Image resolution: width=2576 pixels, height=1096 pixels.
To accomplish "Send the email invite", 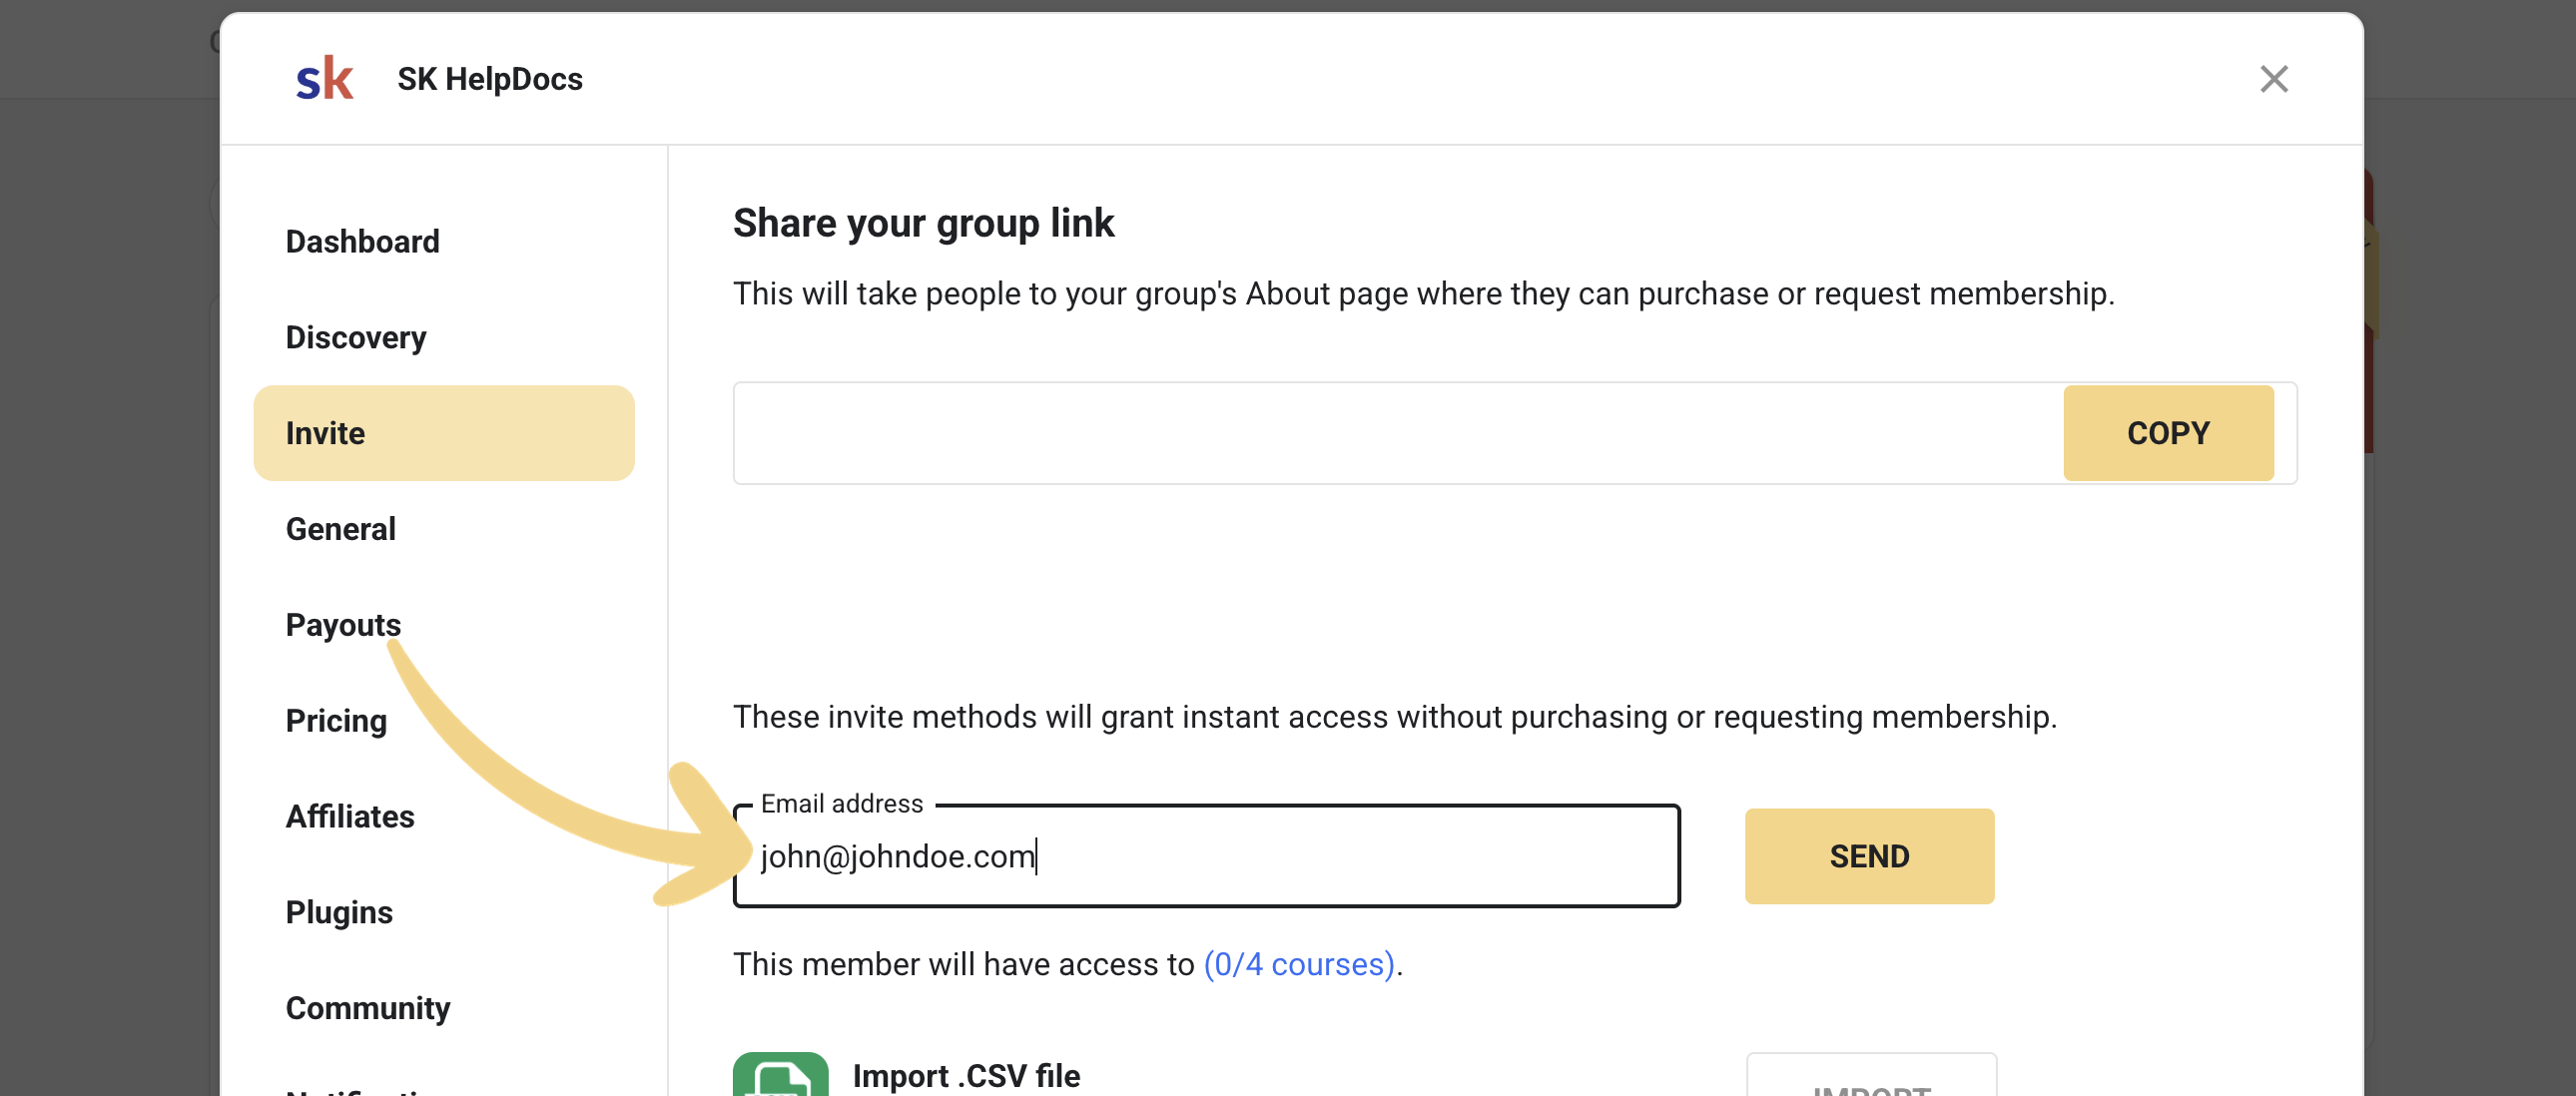I will (1869, 857).
